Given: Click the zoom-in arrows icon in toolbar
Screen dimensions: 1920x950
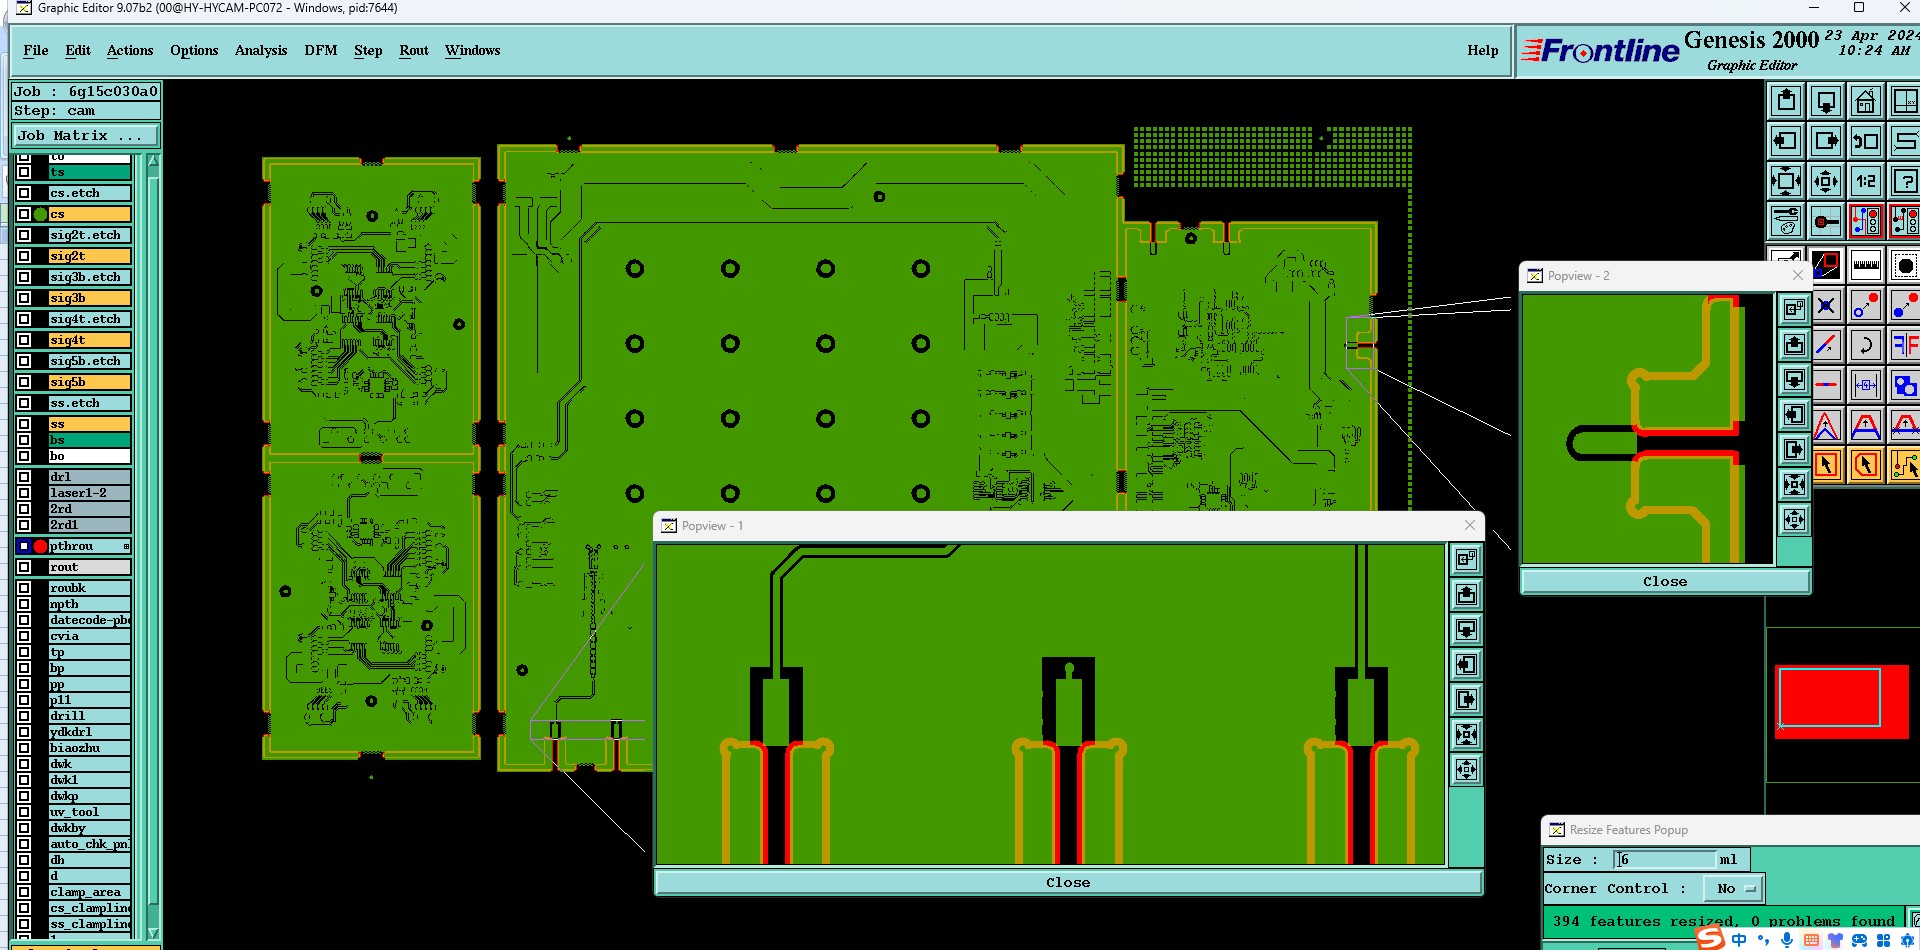Looking at the screenshot, I should (1786, 181).
